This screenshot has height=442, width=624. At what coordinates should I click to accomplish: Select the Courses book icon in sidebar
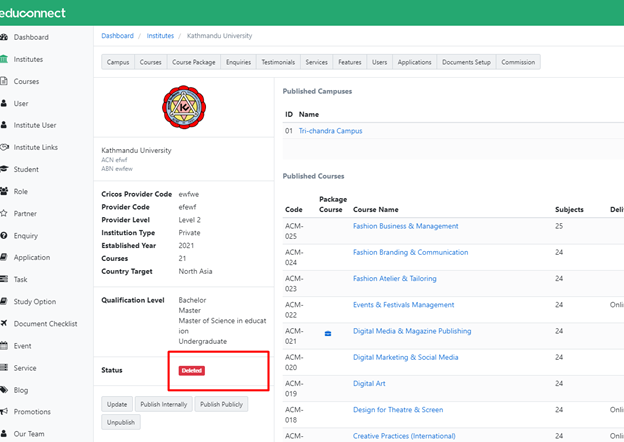pyautogui.click(x=5, y=81)
